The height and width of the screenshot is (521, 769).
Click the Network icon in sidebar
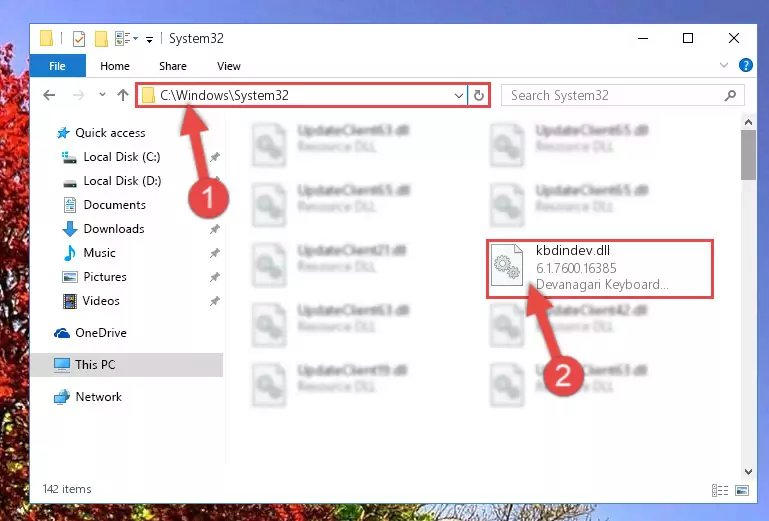pyautogui.click(x=62, y=397)
